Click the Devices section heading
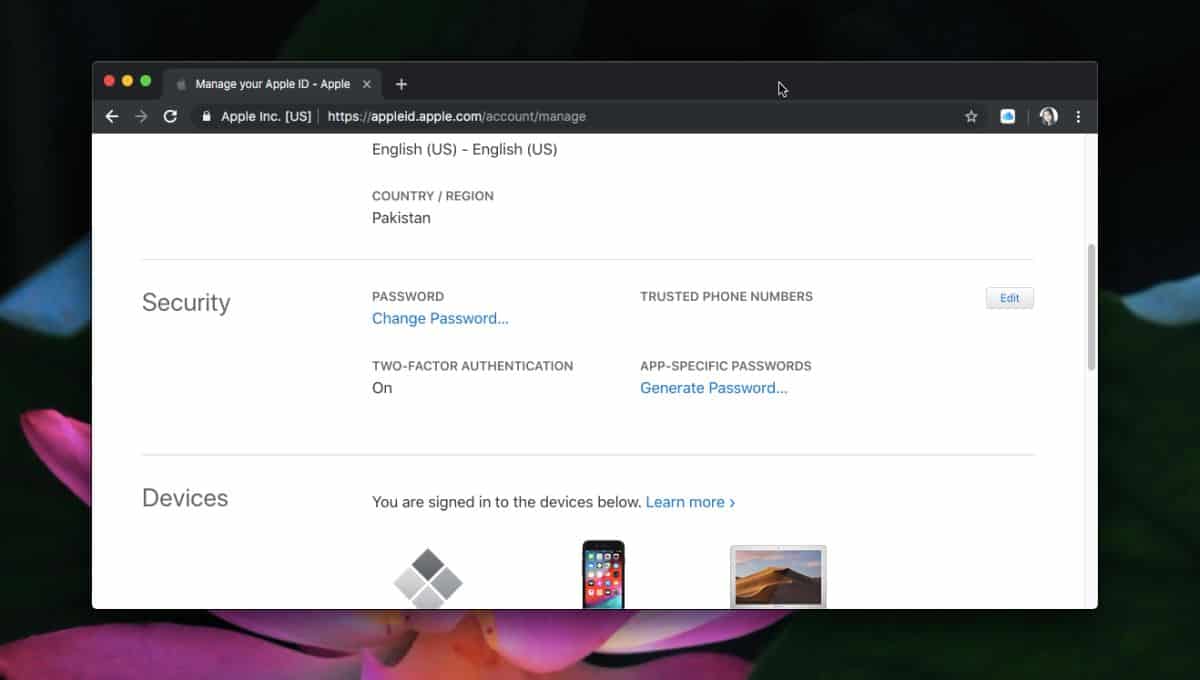The width and height of the screenshot is (1200, 680). 185,498
